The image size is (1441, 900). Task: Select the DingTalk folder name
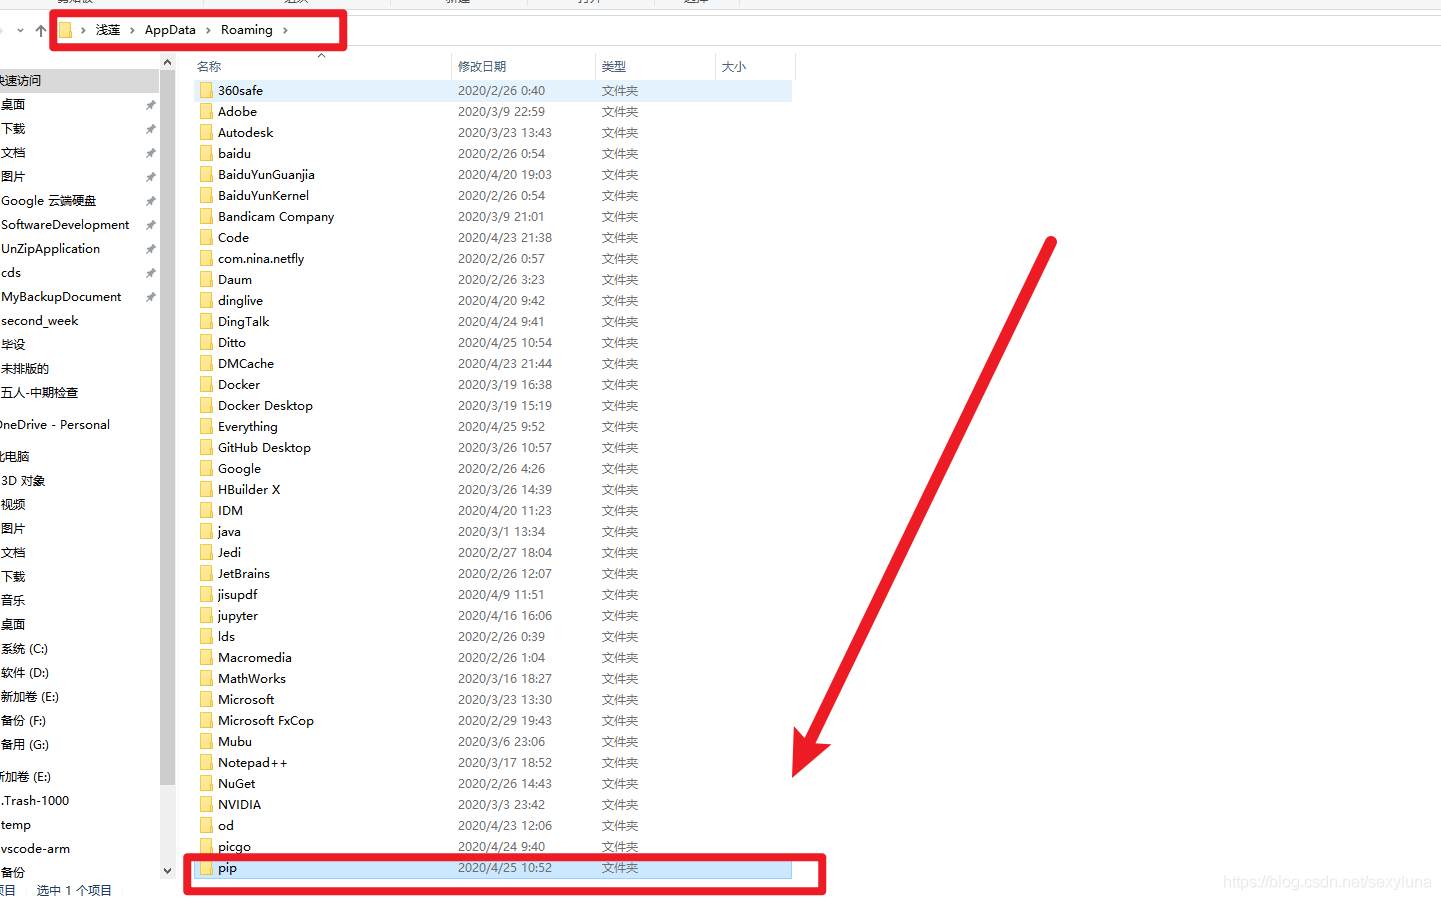click(x=244, y=322)
